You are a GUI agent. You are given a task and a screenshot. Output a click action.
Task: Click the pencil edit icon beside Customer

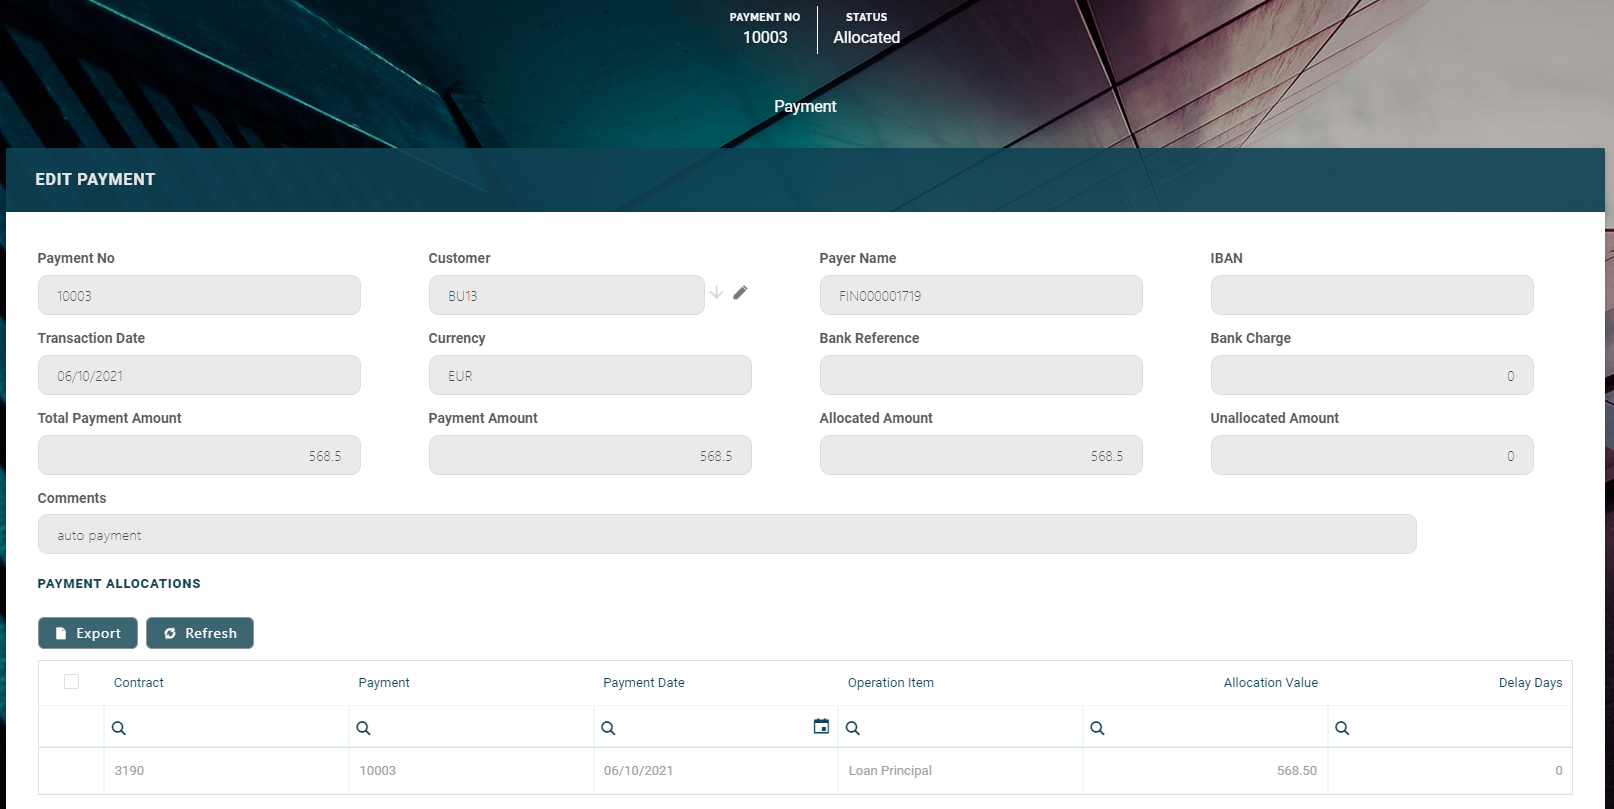[740, 293]
